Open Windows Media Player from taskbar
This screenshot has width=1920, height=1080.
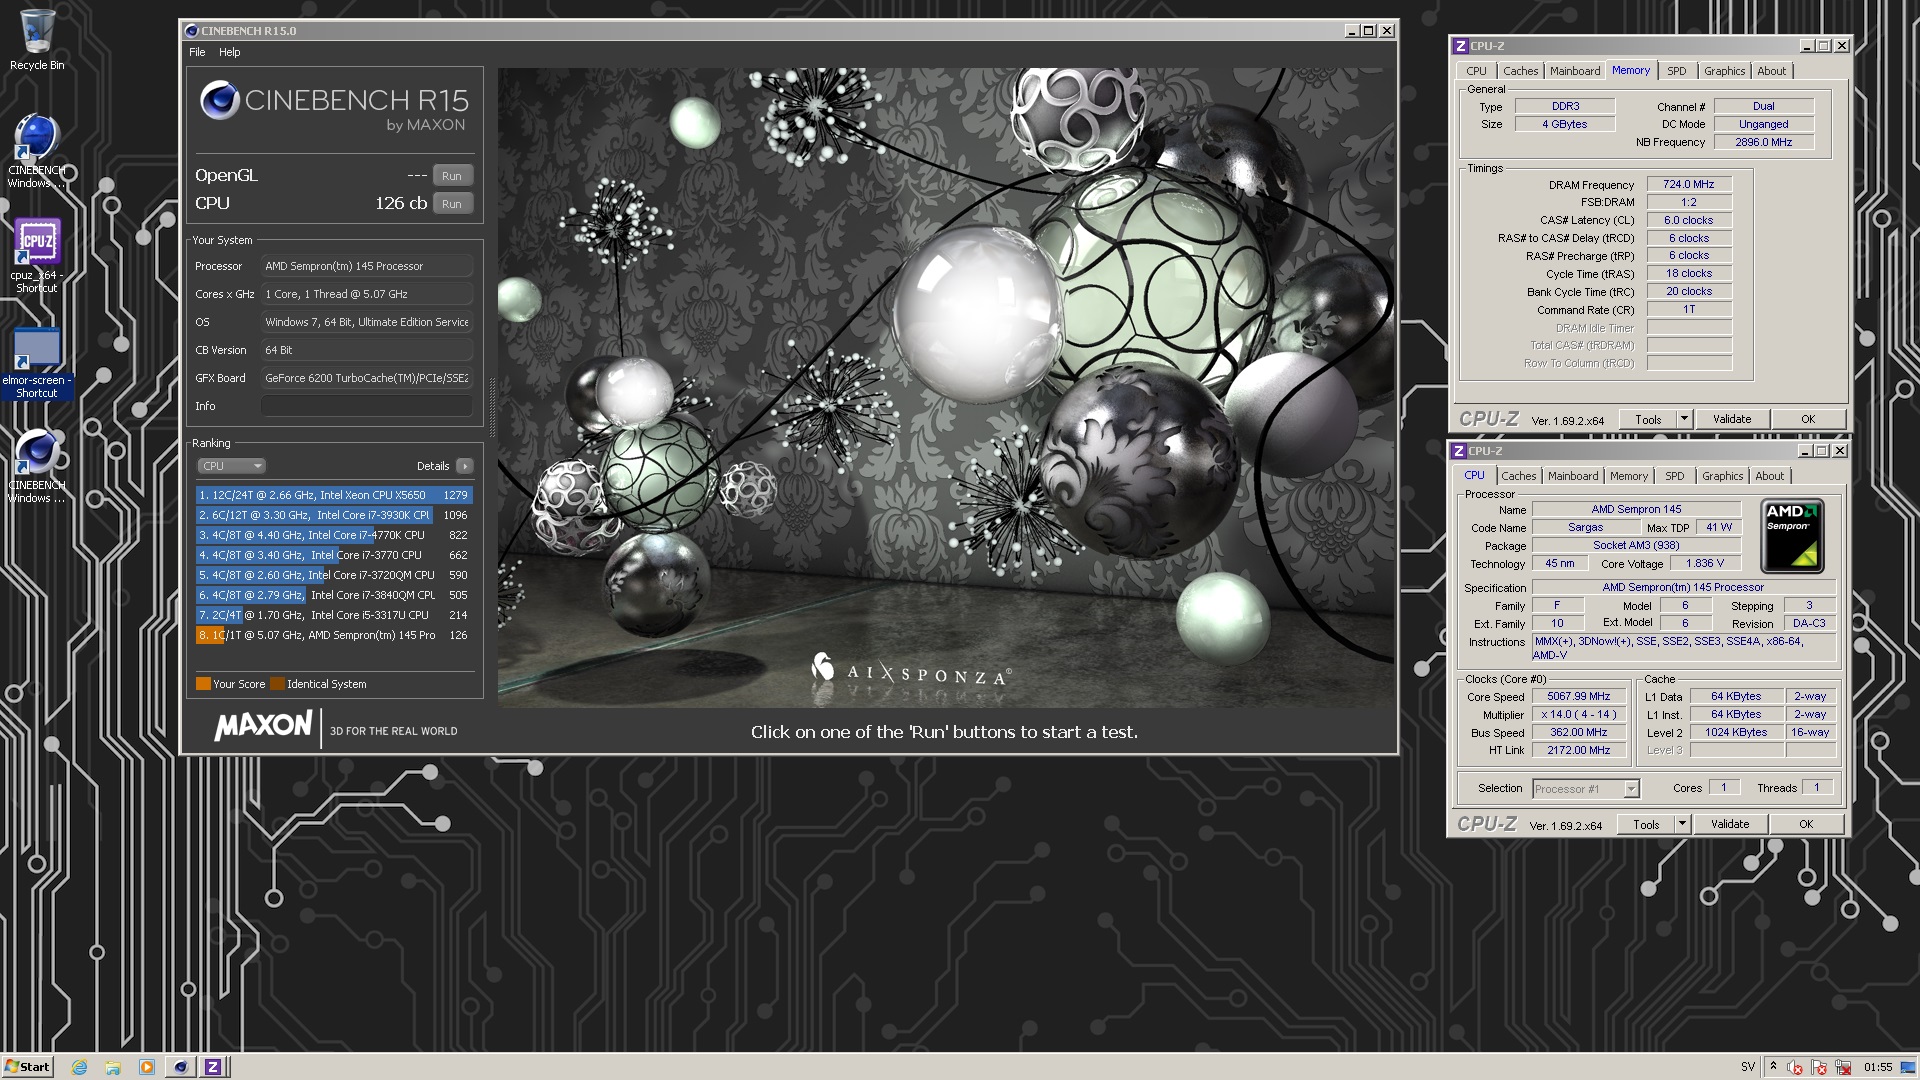[x=147, y=1067]
